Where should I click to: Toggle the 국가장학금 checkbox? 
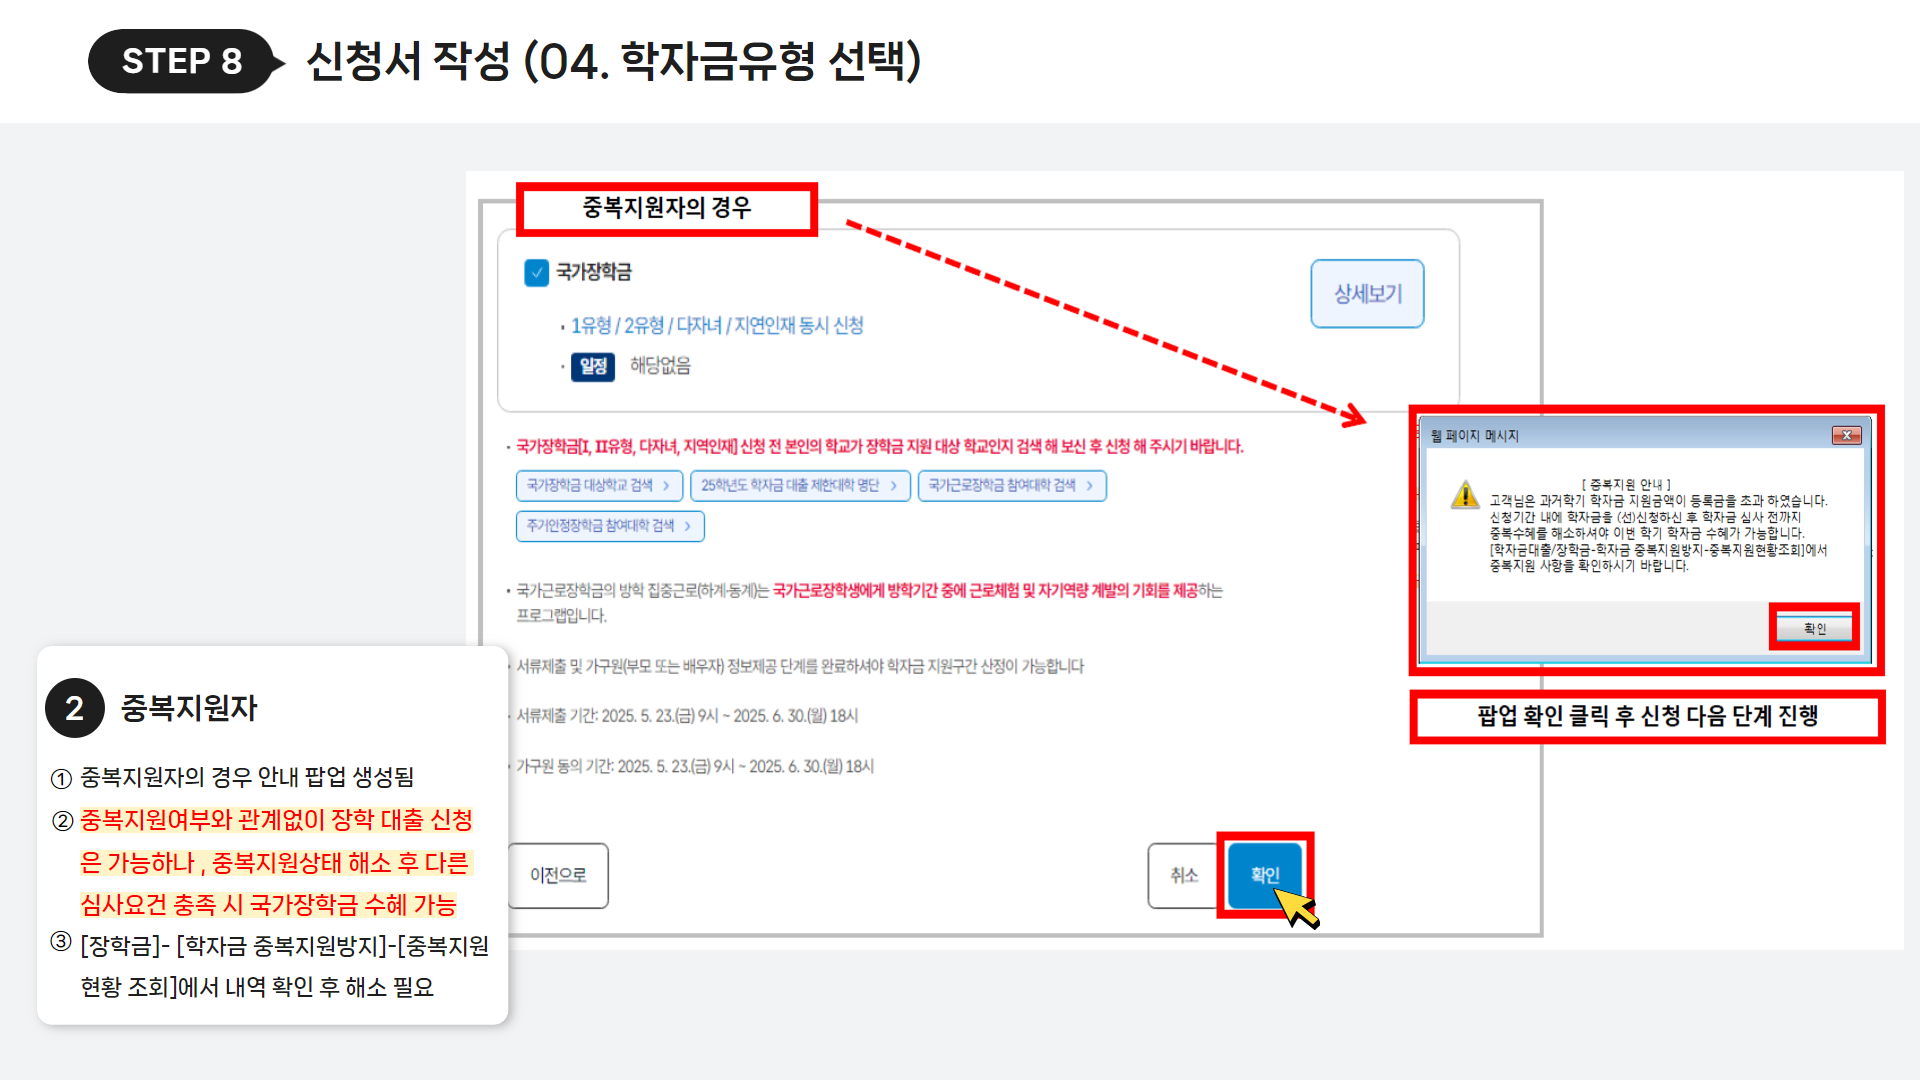pyautogui.click(x=537, y=272)
